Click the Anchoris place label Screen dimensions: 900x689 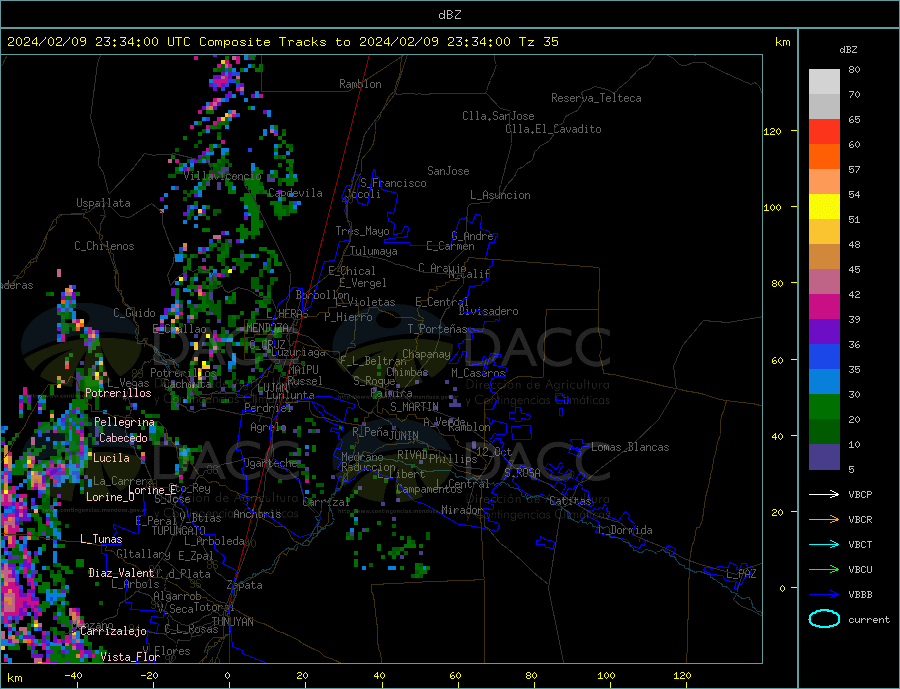(257, 514)
